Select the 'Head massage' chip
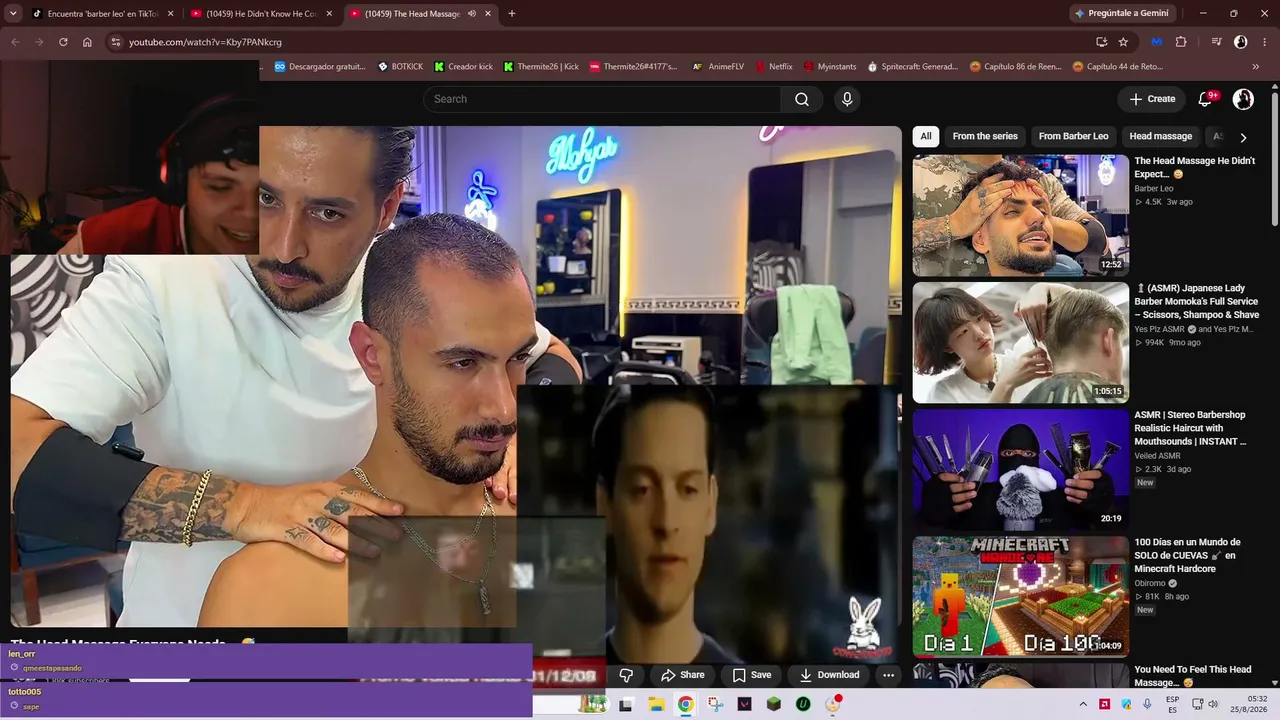The image size is (1280, 720). pyautogui.click(x=1160, y=136)
